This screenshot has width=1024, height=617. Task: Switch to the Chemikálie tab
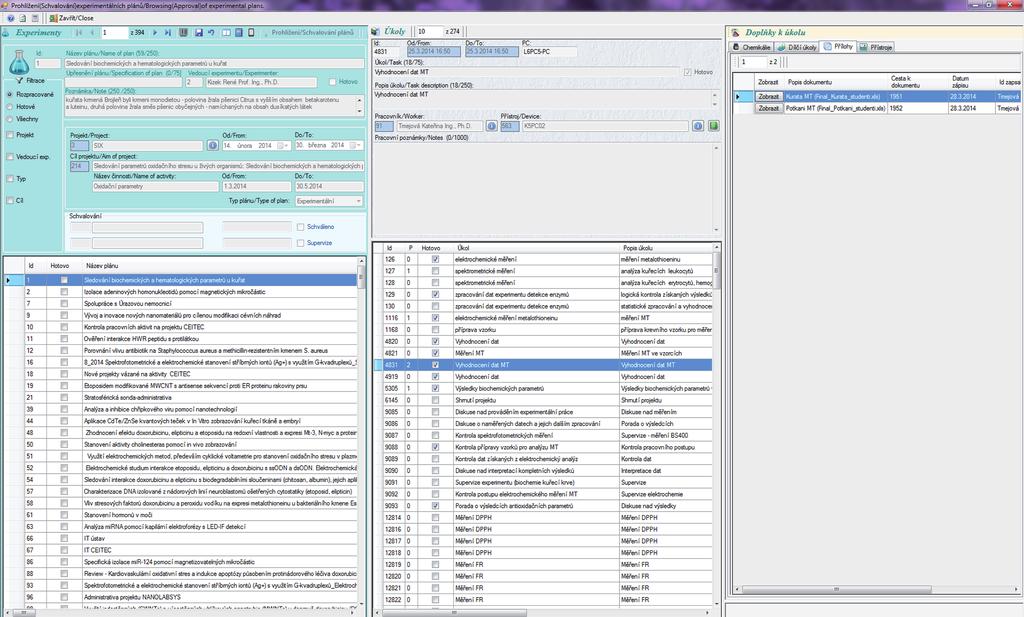point(752,47)
